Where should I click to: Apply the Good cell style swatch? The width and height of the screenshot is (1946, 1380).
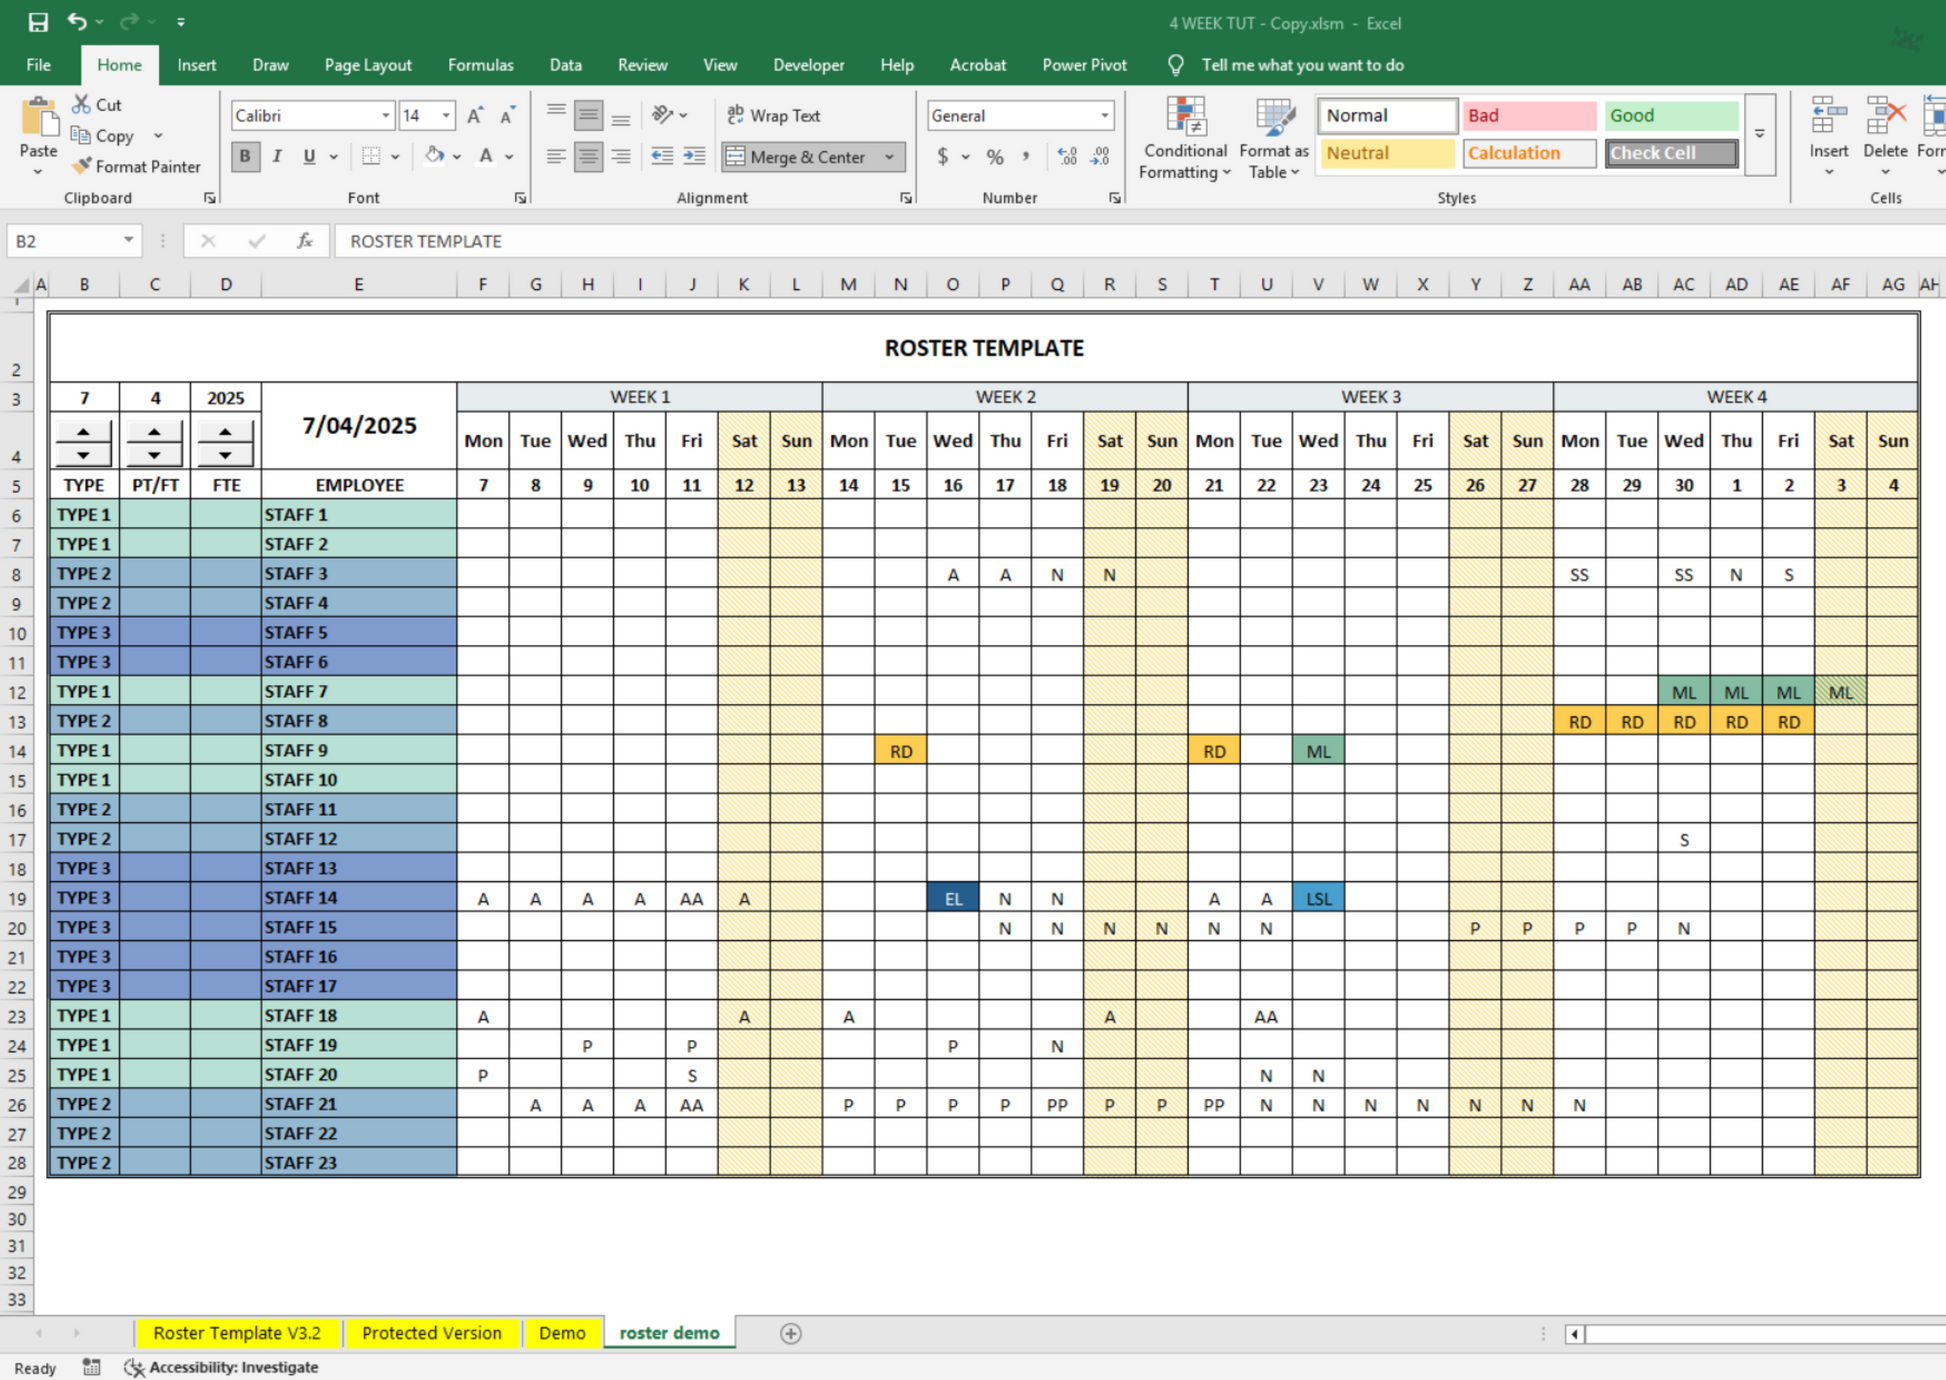[x=1670, y=115]
